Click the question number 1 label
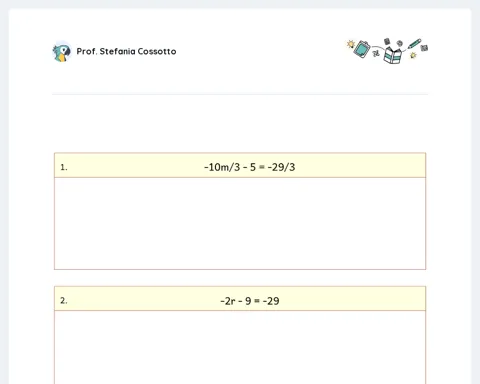The height and width of the screenshot is (384, 480). coord(64,167)
